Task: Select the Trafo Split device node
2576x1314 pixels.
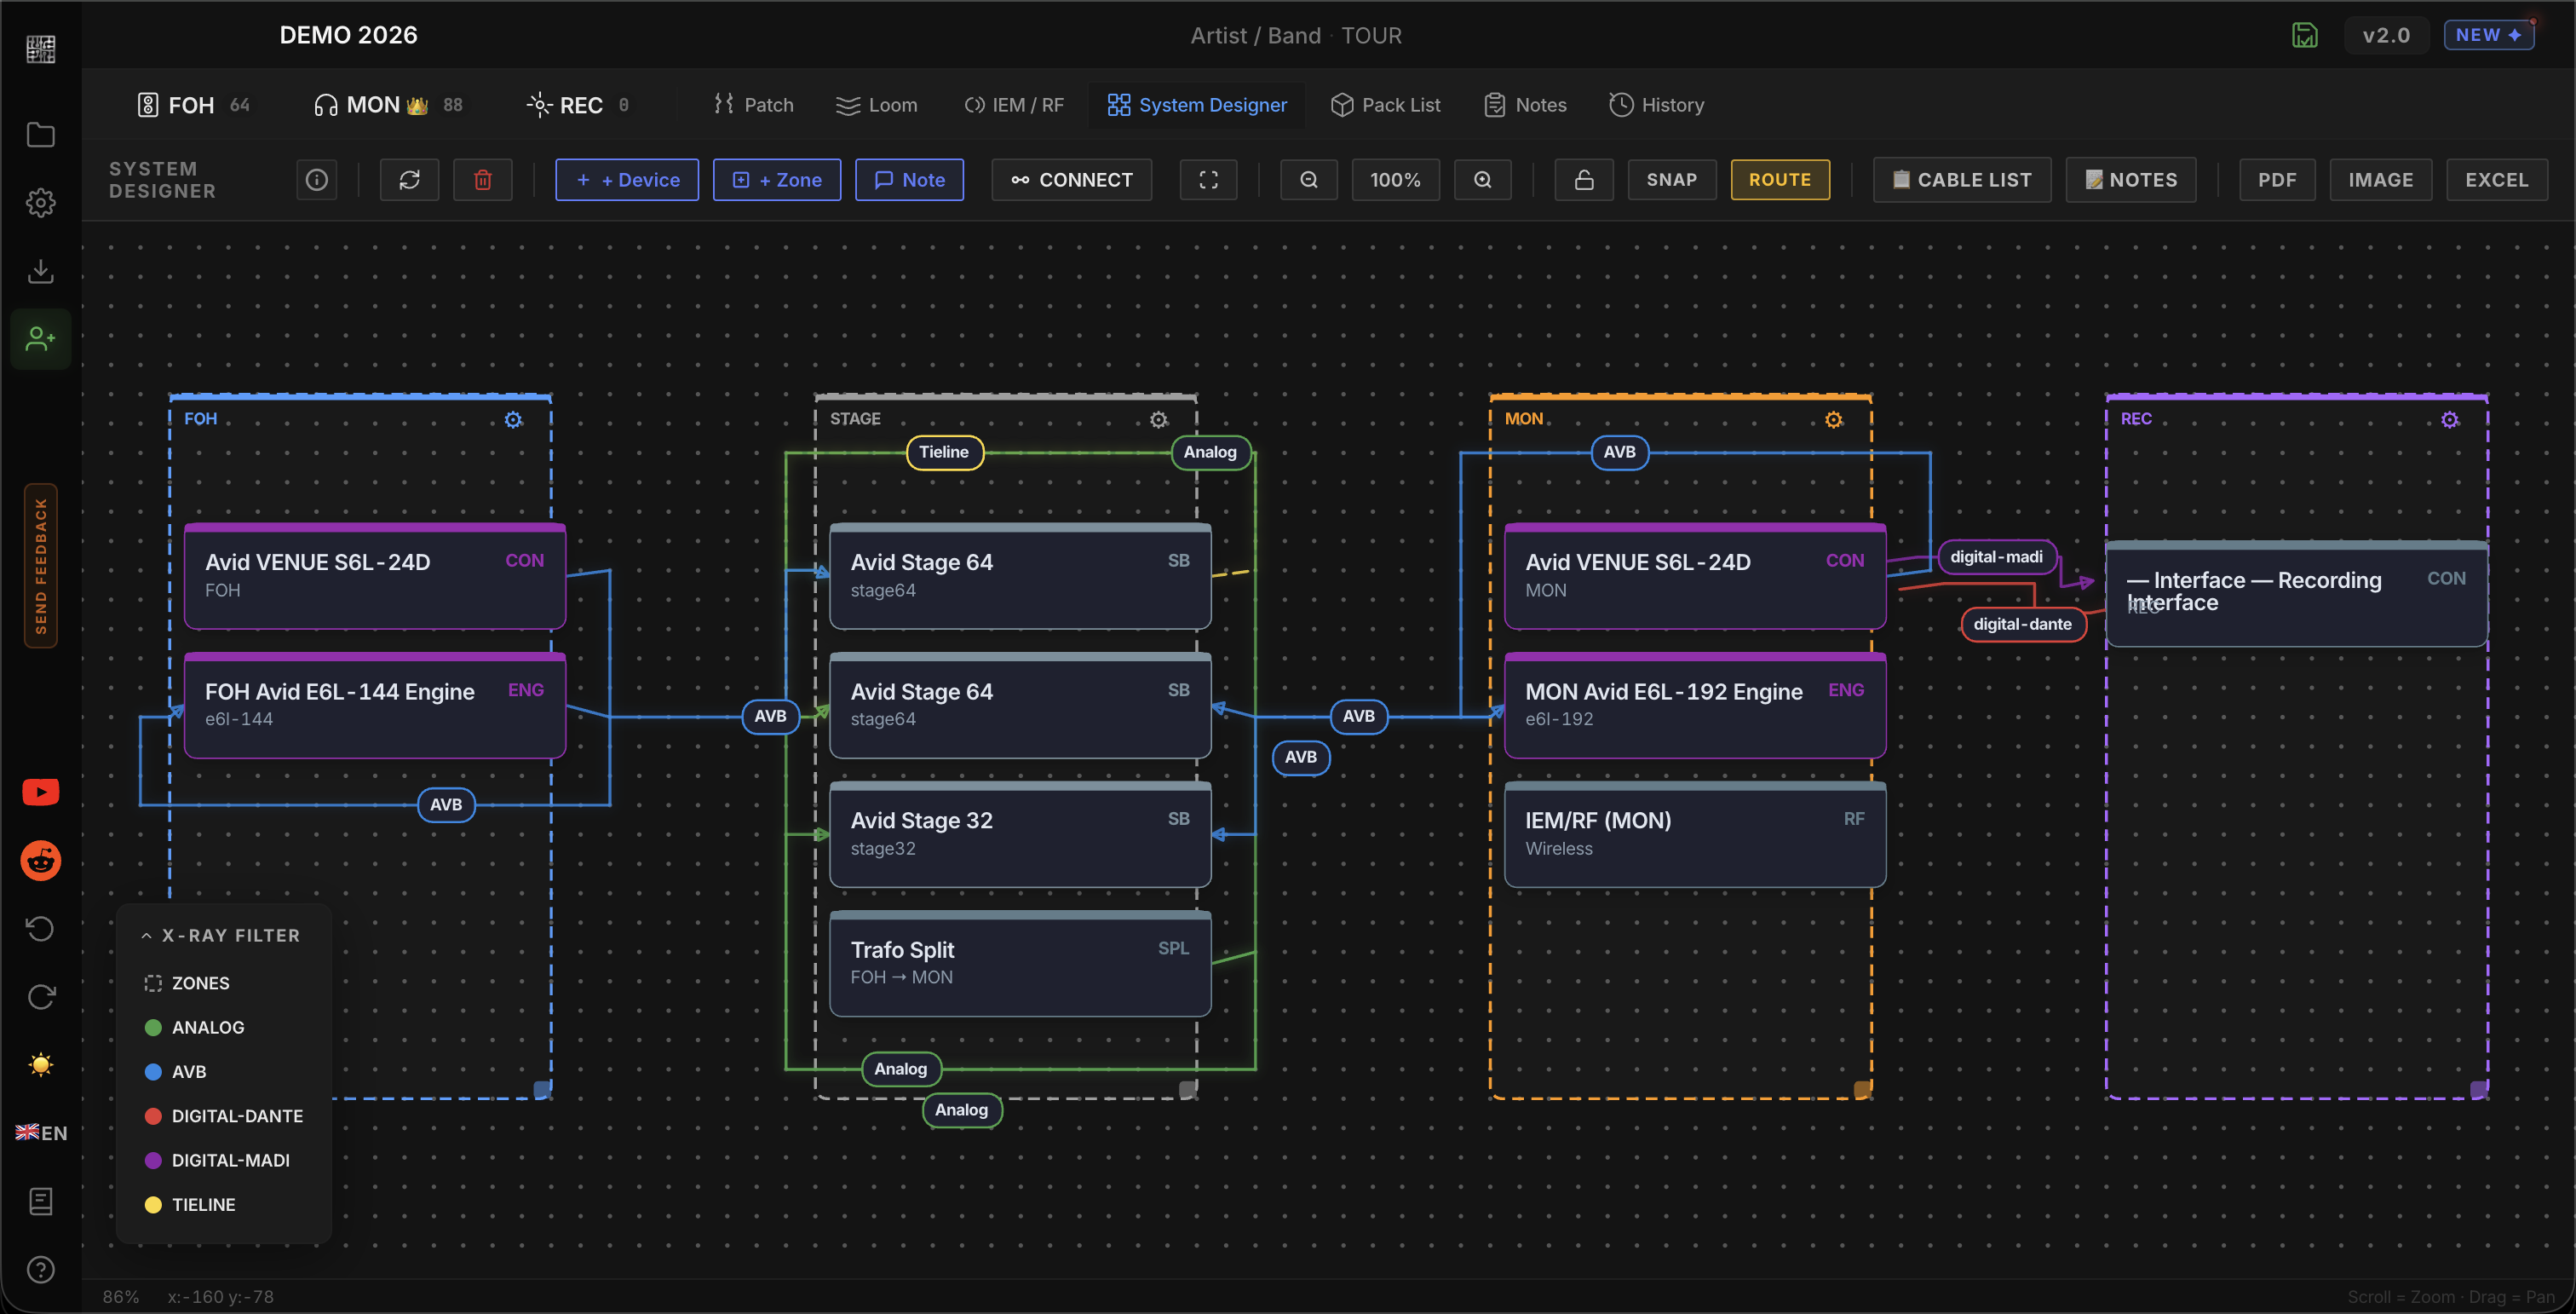Action: point(1020,964)
